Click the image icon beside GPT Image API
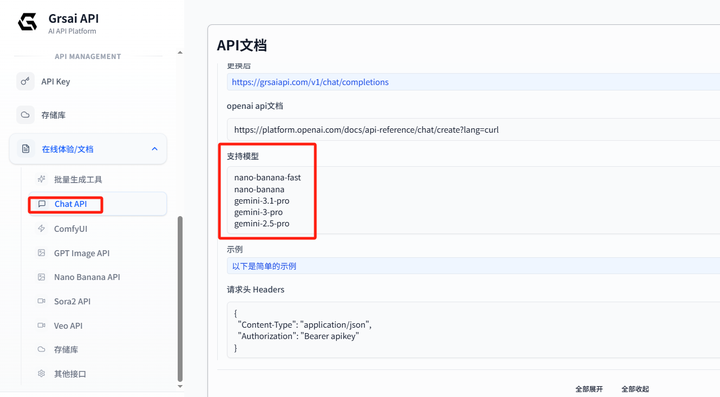The height and width of the screenshot is (397, 720). tap(41, 253)
